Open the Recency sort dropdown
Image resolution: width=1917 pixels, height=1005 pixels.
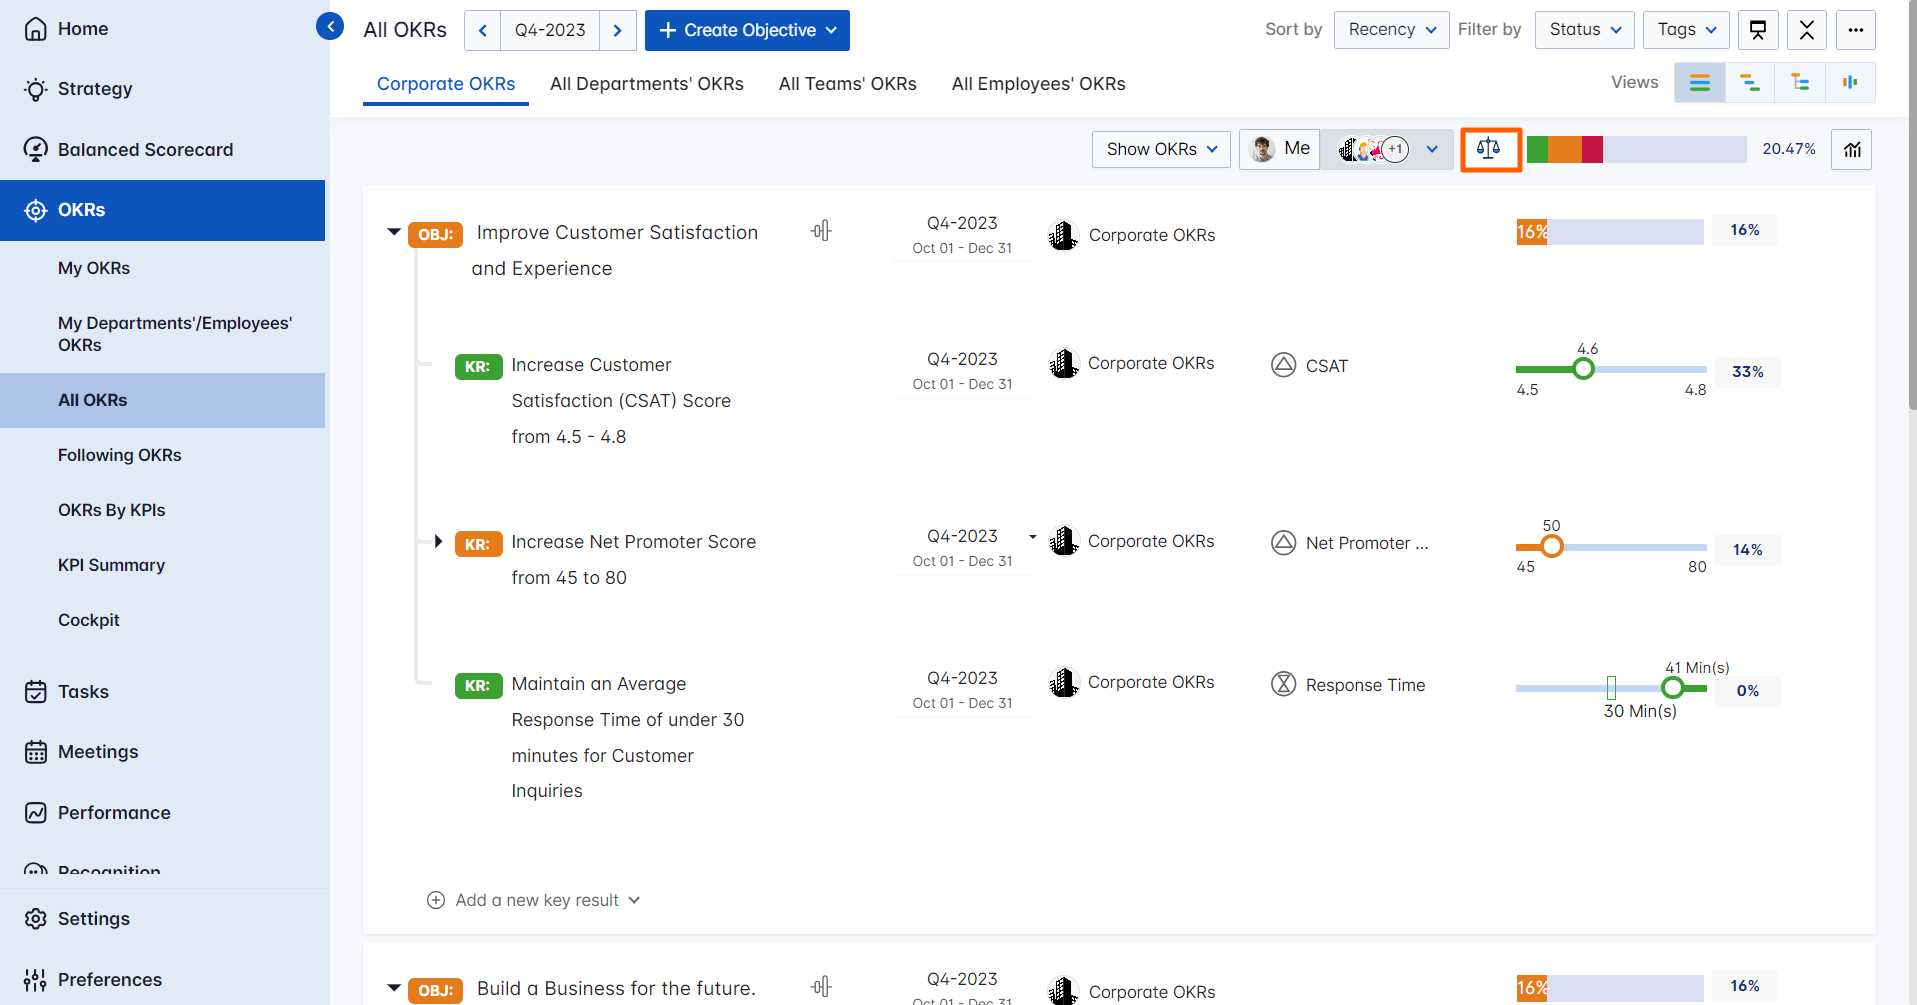pyautogui.click(x=1391, y=30)
